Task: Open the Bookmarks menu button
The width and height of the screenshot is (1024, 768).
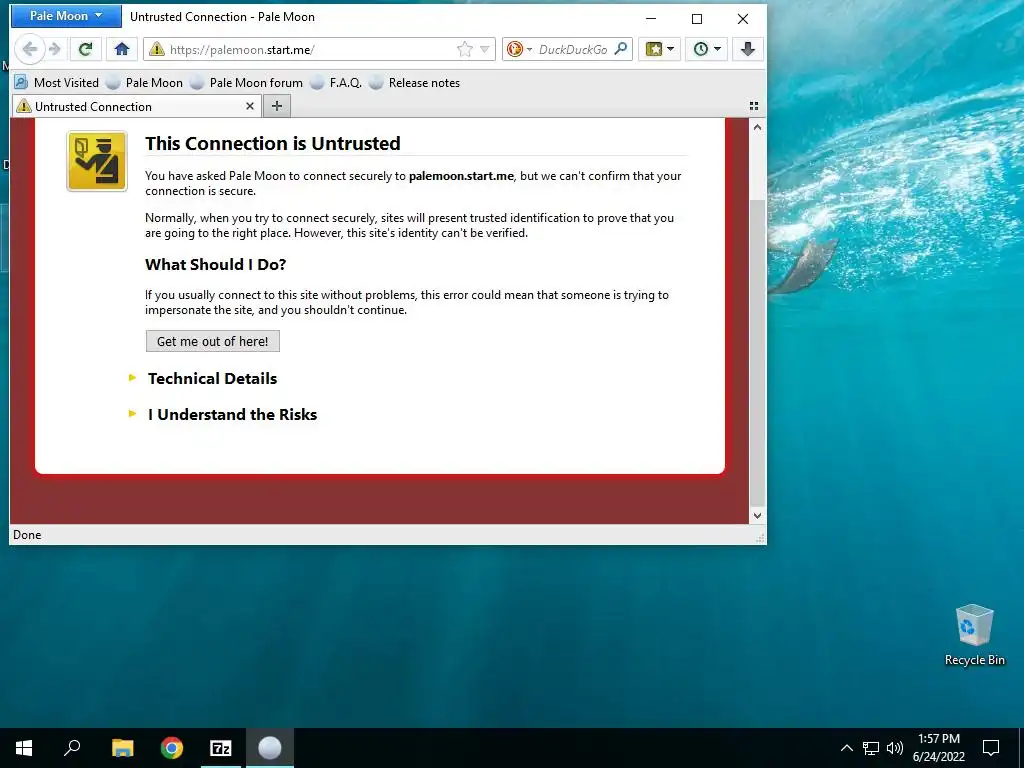Action: (660, 49)
